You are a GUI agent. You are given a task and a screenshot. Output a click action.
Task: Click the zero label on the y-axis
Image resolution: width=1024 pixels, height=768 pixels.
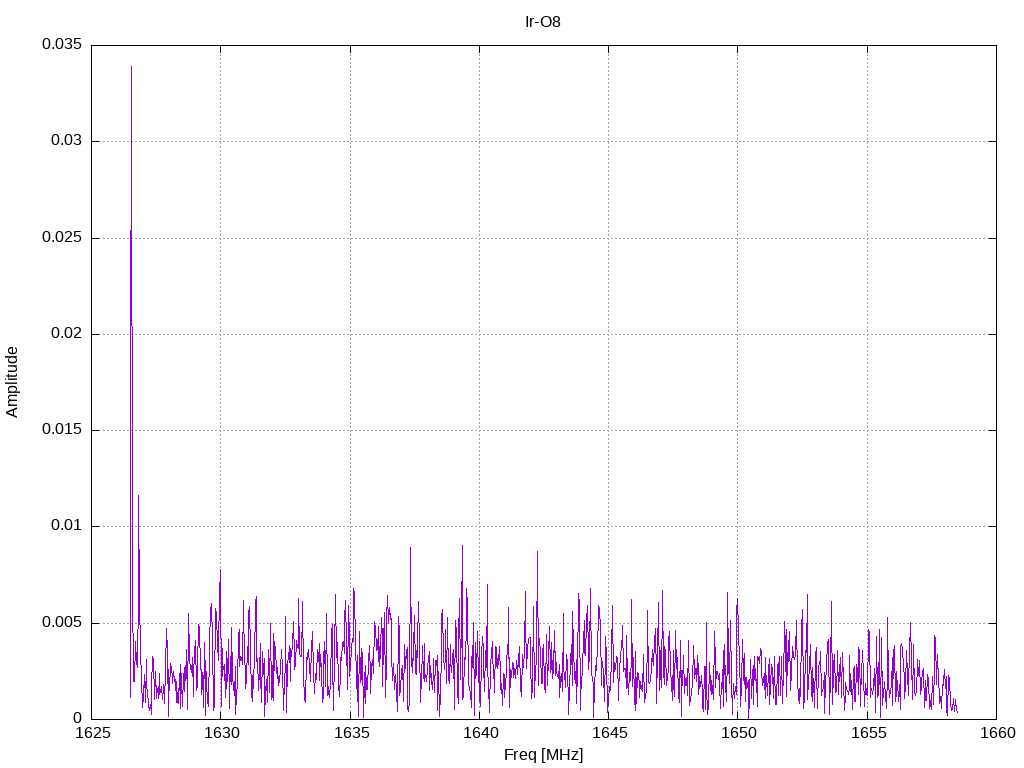(77, 719)
